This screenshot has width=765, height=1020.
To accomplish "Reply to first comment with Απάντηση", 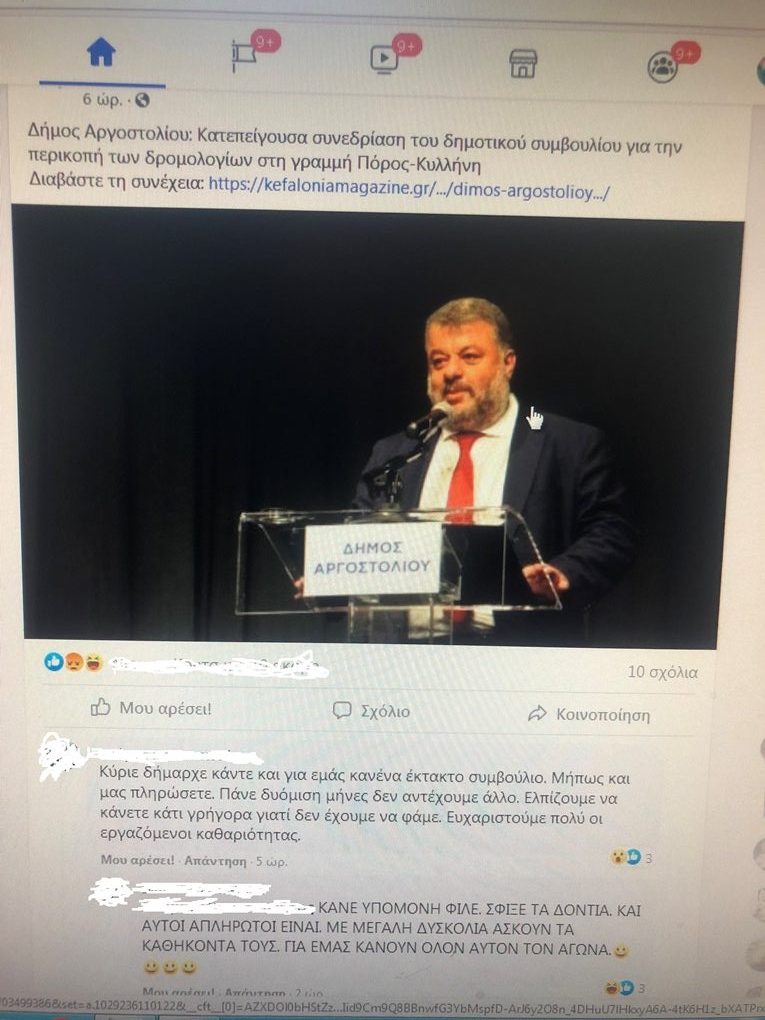I will pos(215,861).
